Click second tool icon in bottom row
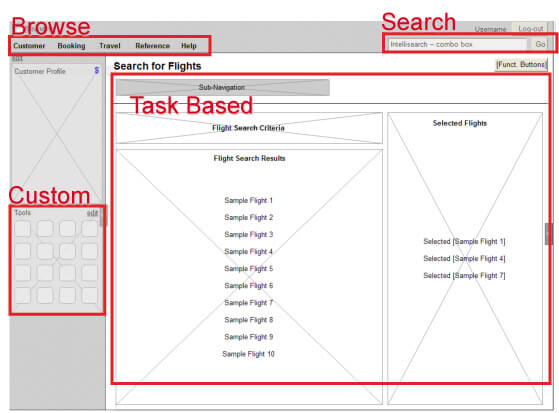Viewport: 559px width, 413px height. (45, 296)
